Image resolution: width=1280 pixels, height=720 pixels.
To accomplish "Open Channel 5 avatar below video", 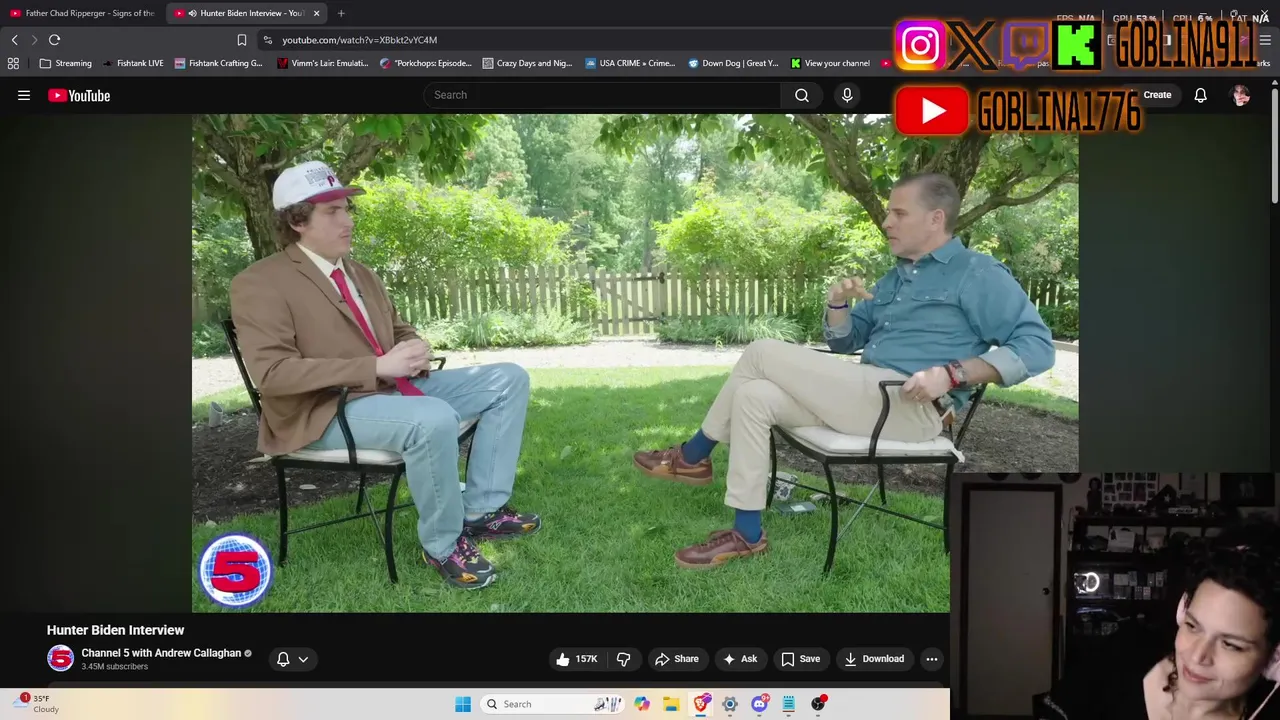I will click(60, 658).
